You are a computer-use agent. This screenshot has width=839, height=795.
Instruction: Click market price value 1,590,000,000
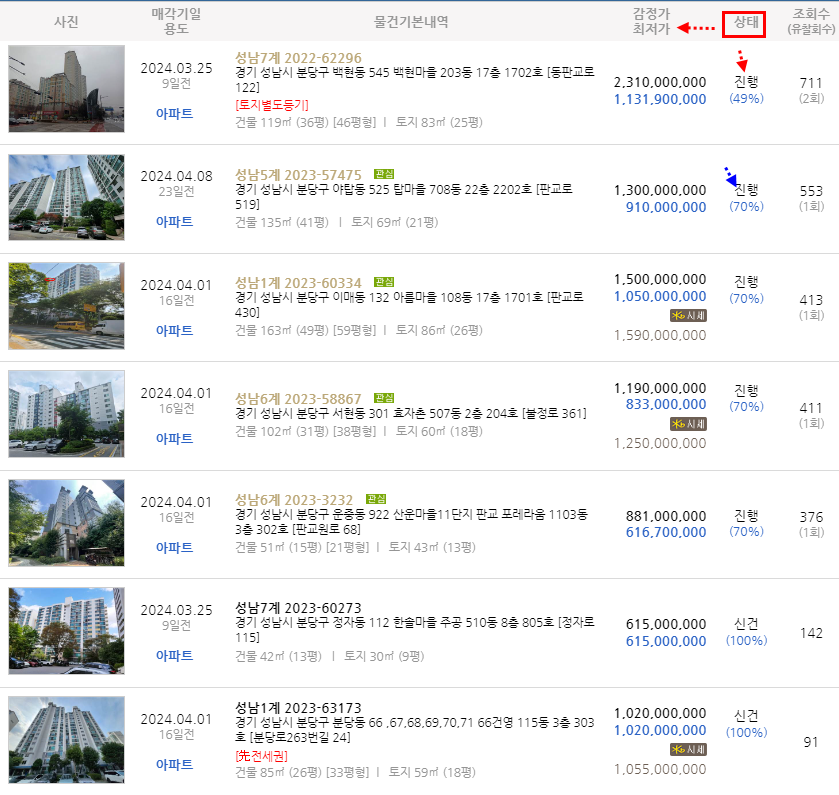pos(660,335)
